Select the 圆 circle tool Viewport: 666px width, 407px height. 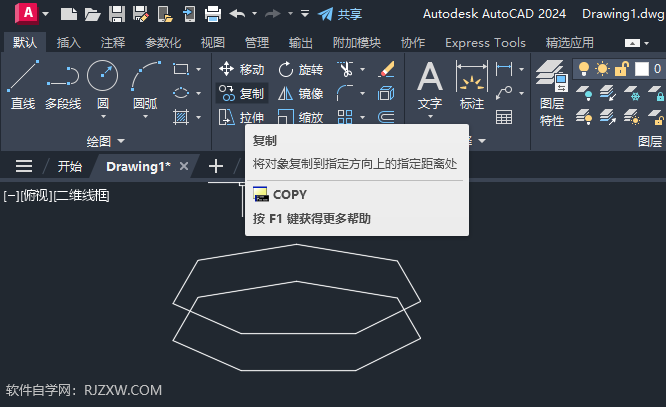pos(102,83)
